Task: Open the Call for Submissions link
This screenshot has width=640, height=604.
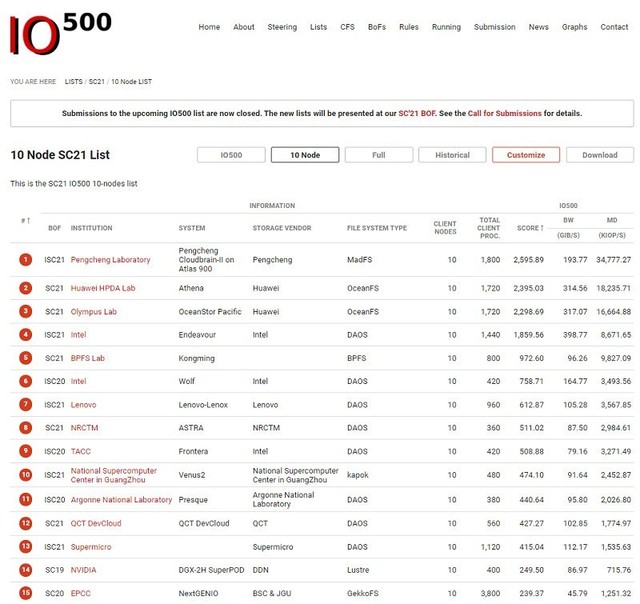Action: (504, 113)
